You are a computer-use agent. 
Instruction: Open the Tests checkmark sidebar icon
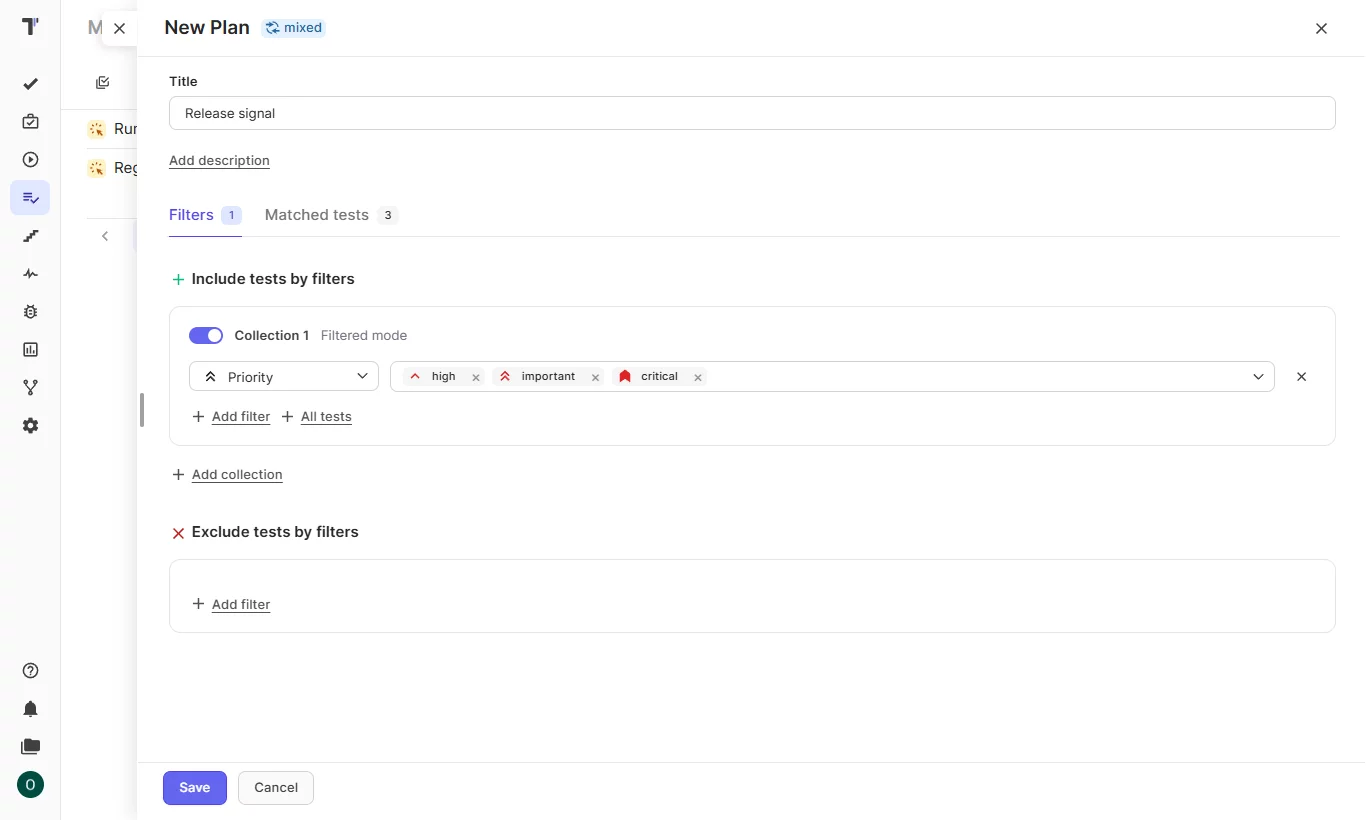point(30,84)
